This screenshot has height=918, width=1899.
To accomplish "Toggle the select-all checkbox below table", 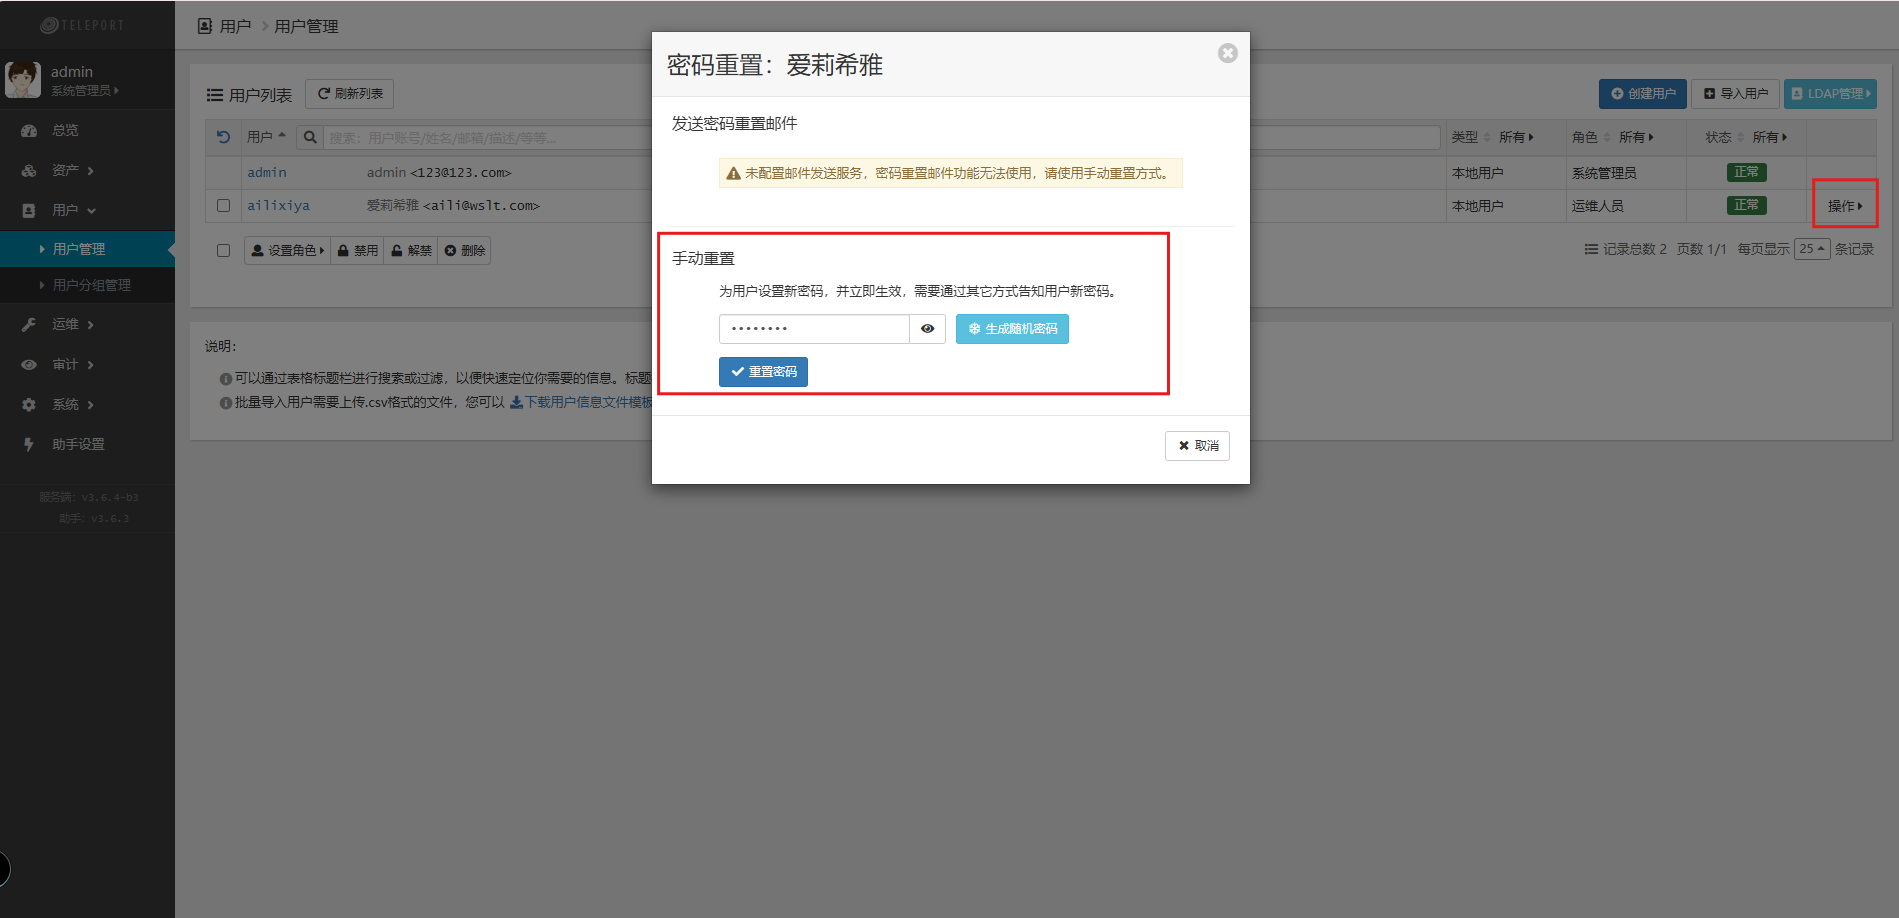I will click(224, 251).
